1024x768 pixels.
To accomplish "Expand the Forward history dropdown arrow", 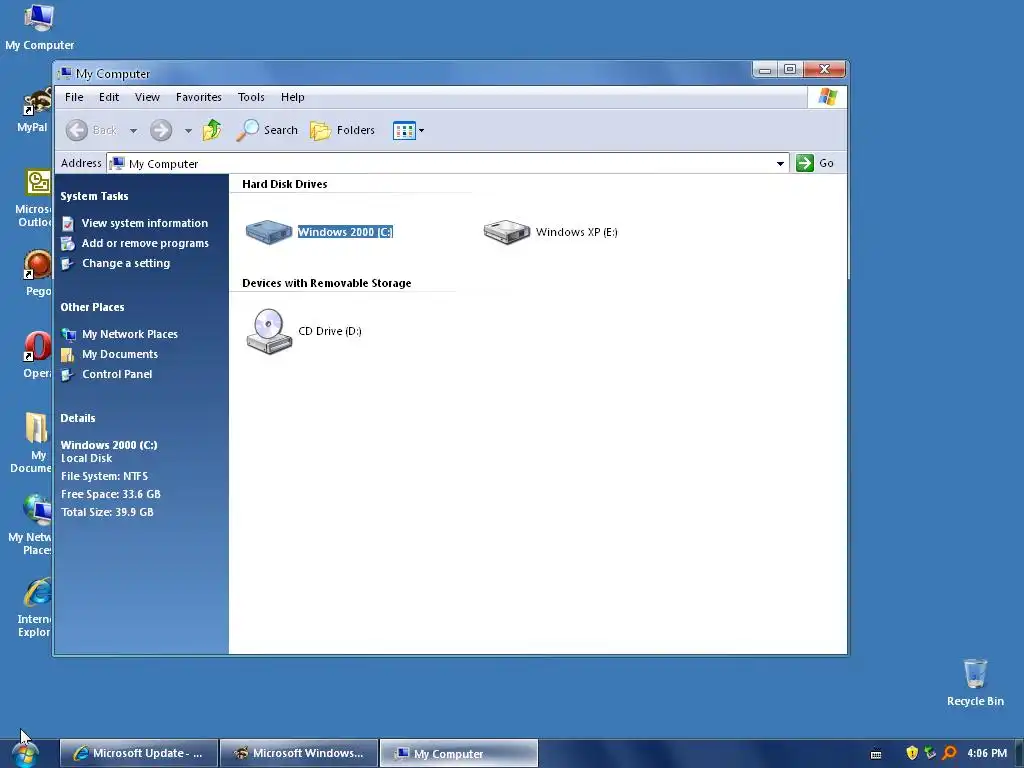I will [188, 131].
